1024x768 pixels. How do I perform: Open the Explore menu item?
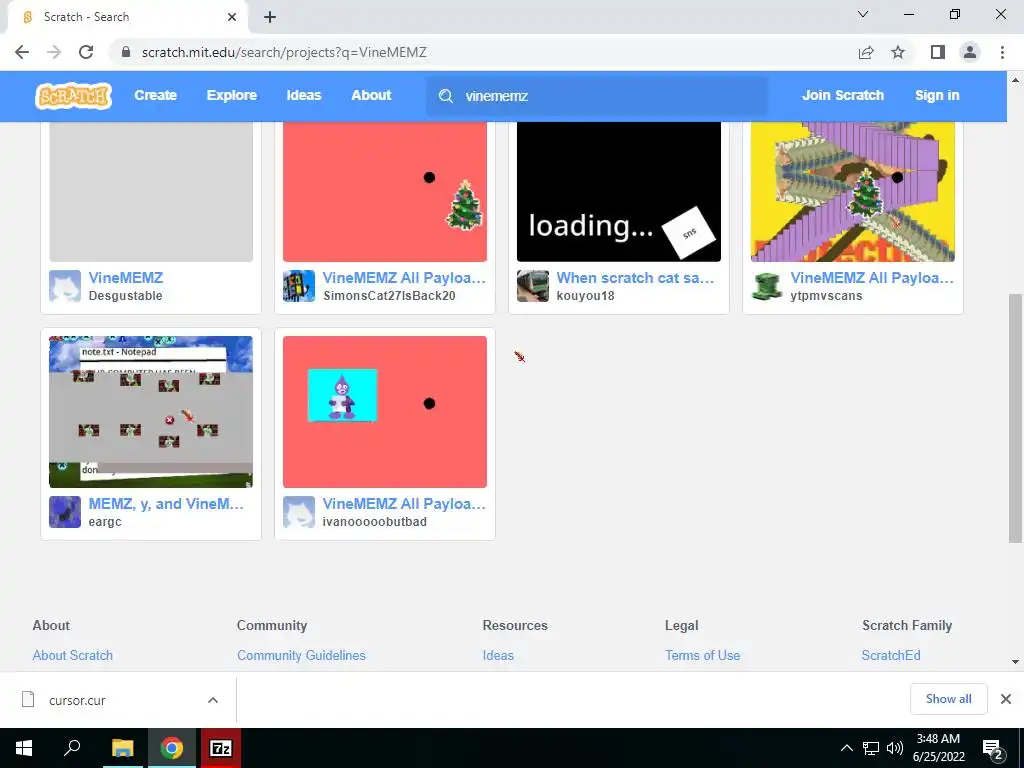click(232, 95)
